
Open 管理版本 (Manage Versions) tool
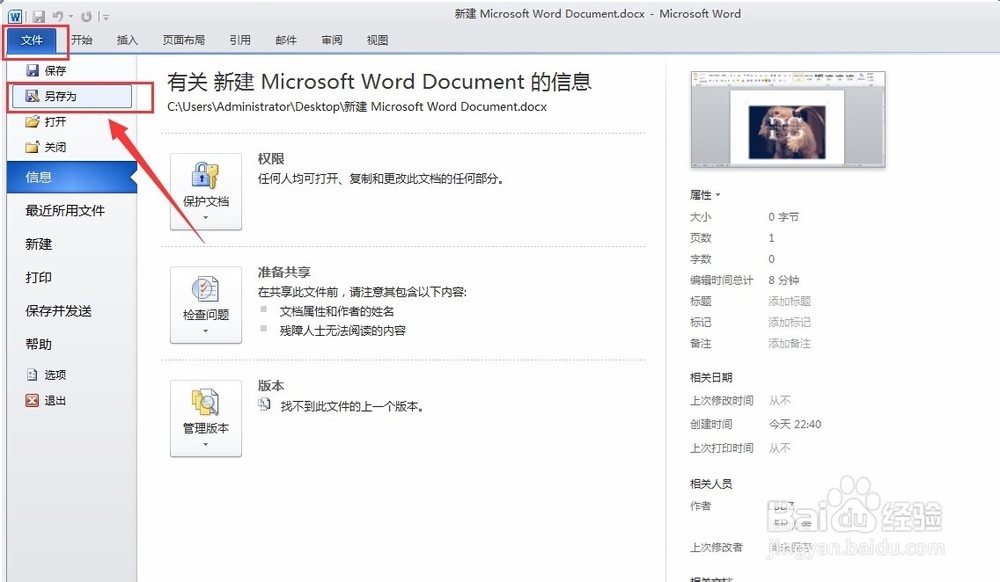(x=205, y=418)
